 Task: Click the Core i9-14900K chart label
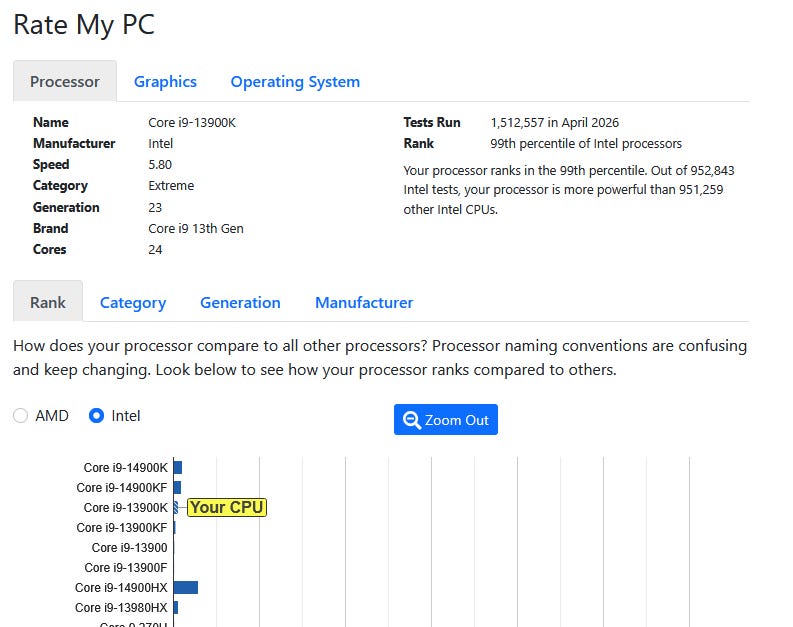pyautogui.click(x=125, y=468)
